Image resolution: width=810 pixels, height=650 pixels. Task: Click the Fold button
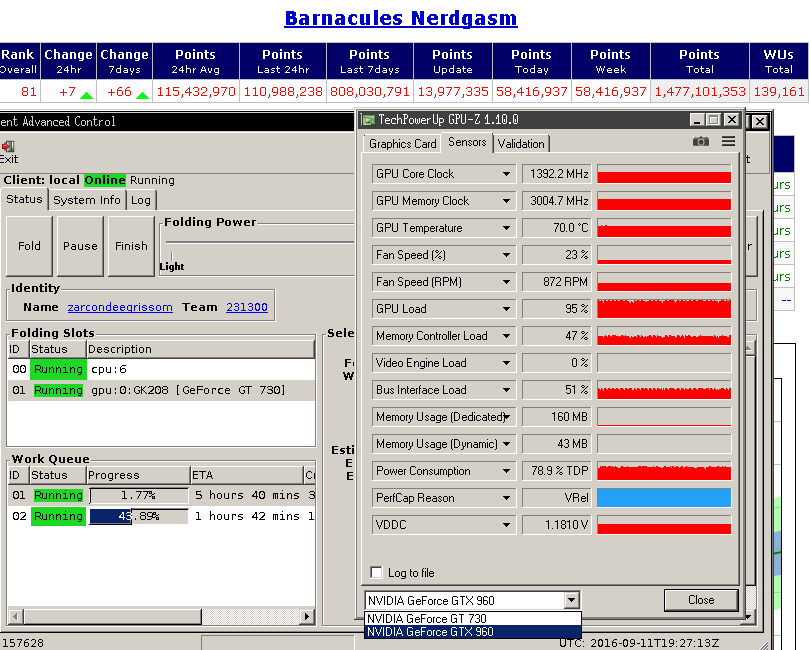point(29,246)
